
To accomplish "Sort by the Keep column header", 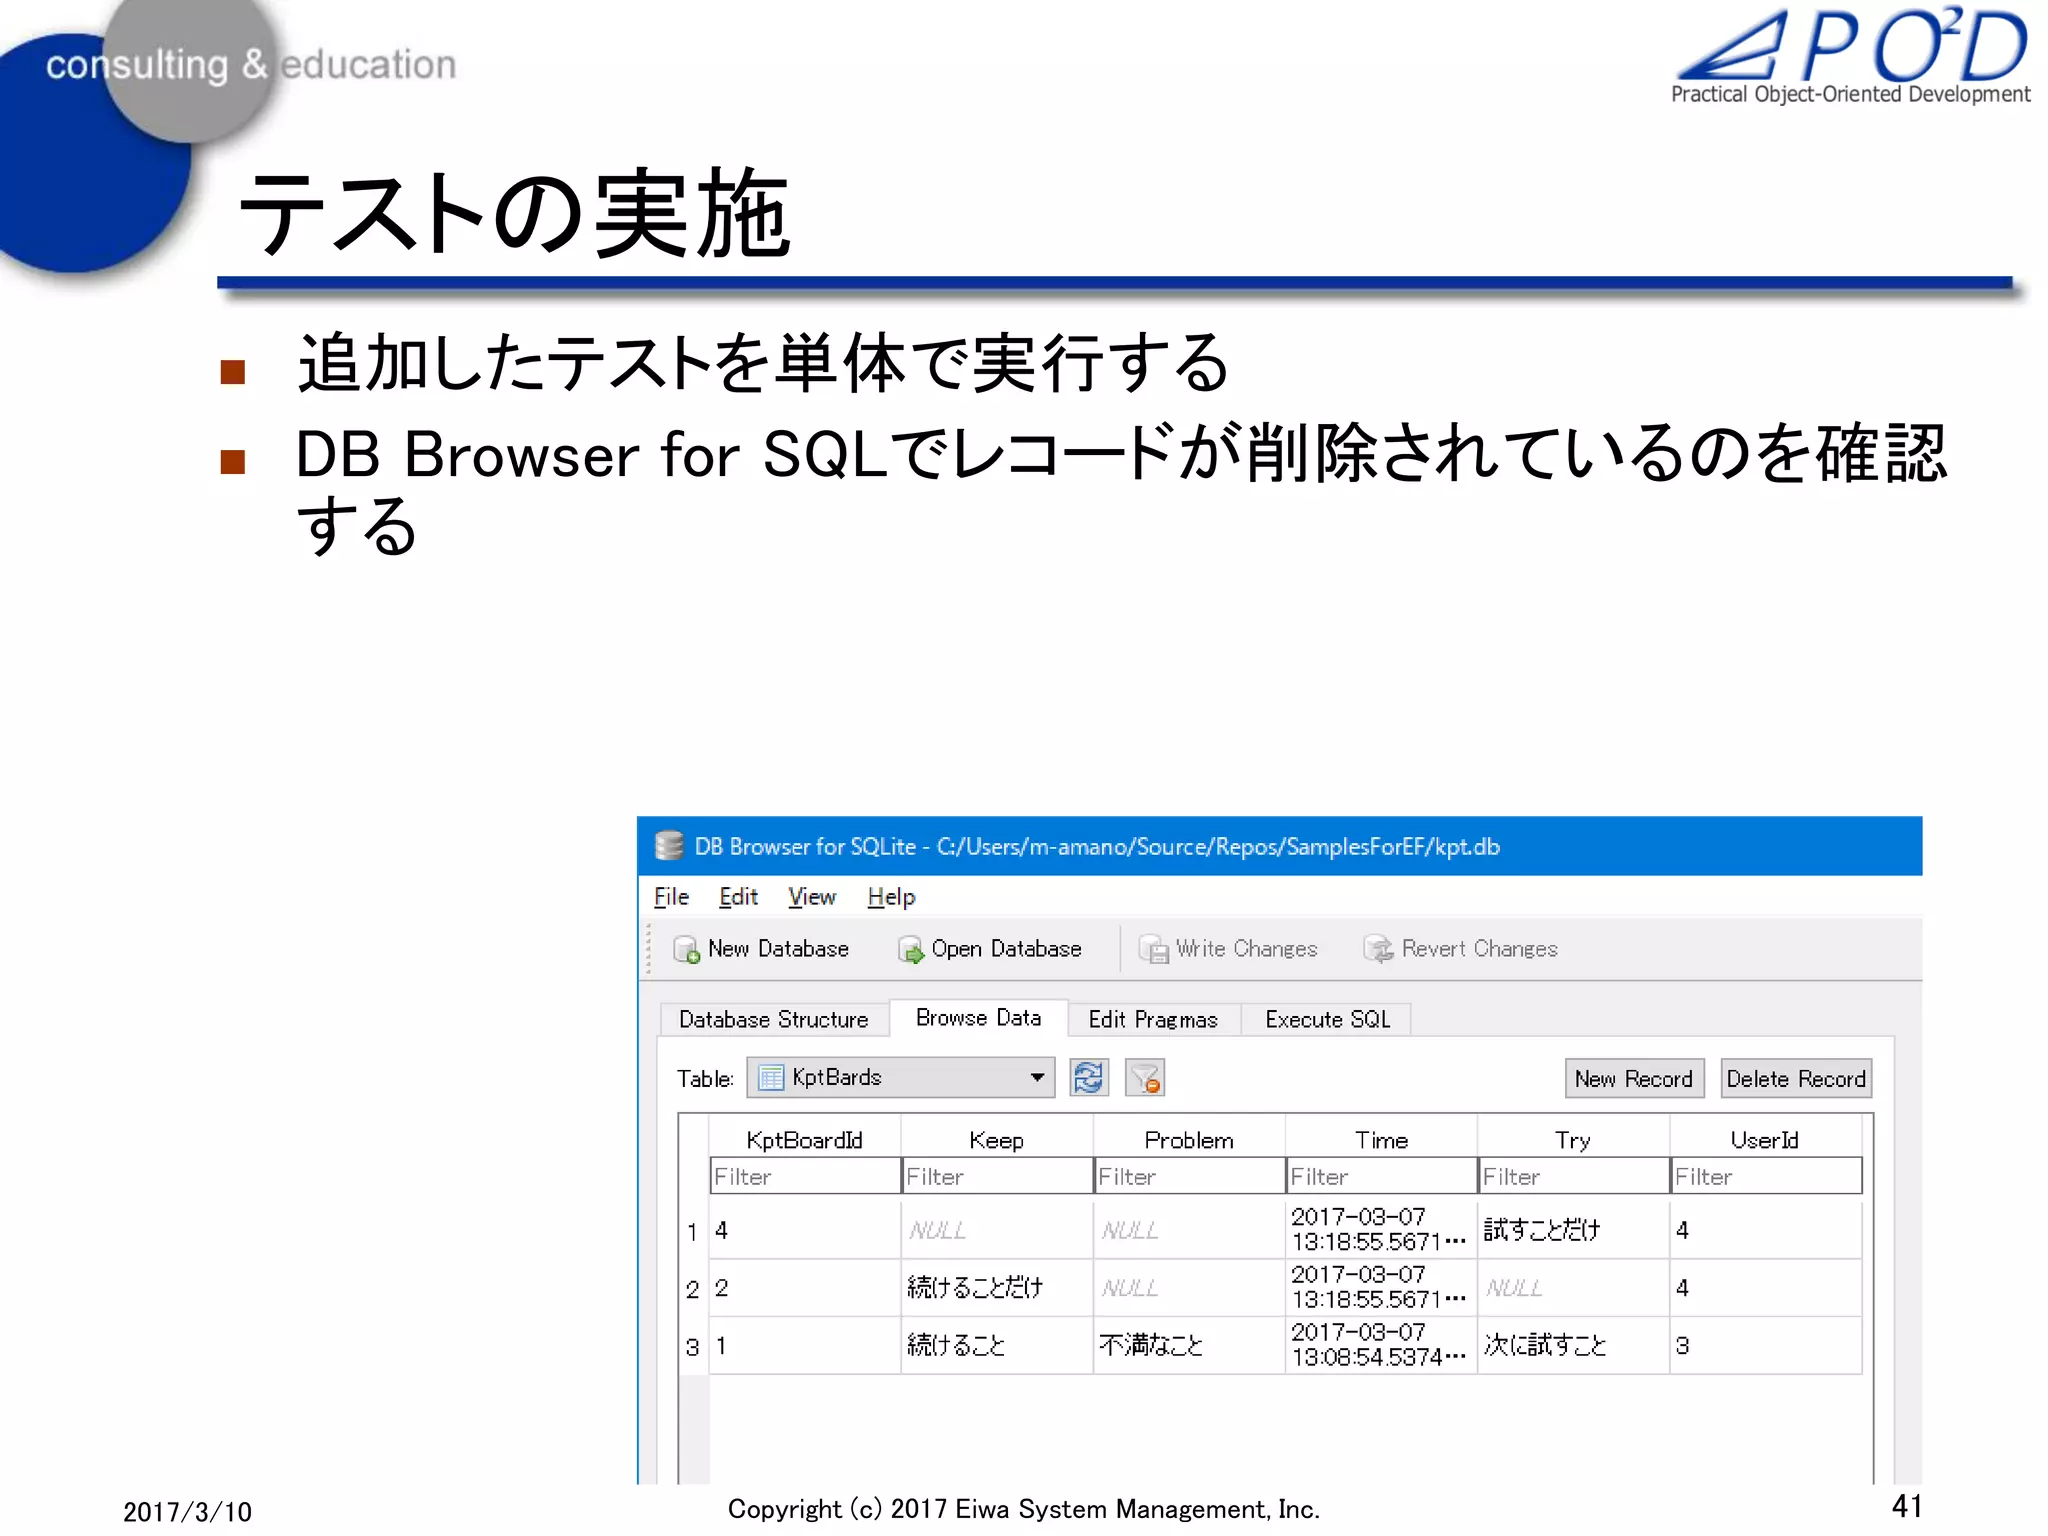I will (997, 1139).
